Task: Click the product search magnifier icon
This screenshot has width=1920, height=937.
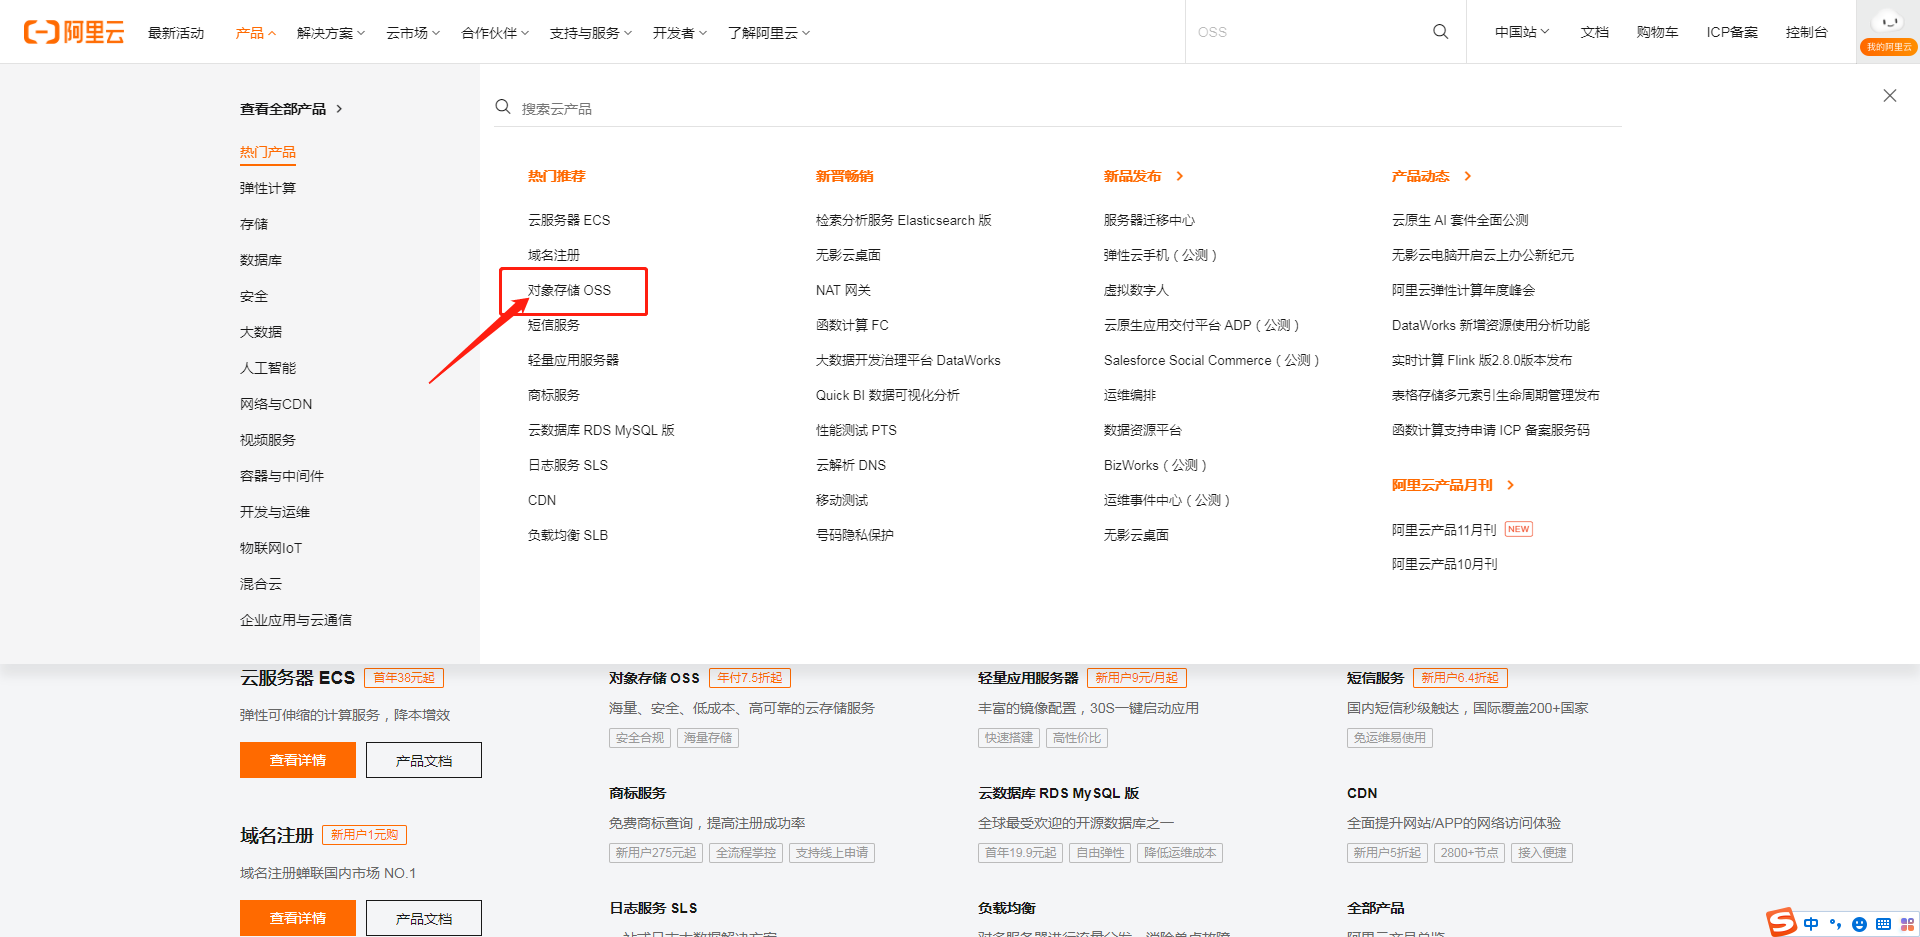Action: (x=503, y=107)
